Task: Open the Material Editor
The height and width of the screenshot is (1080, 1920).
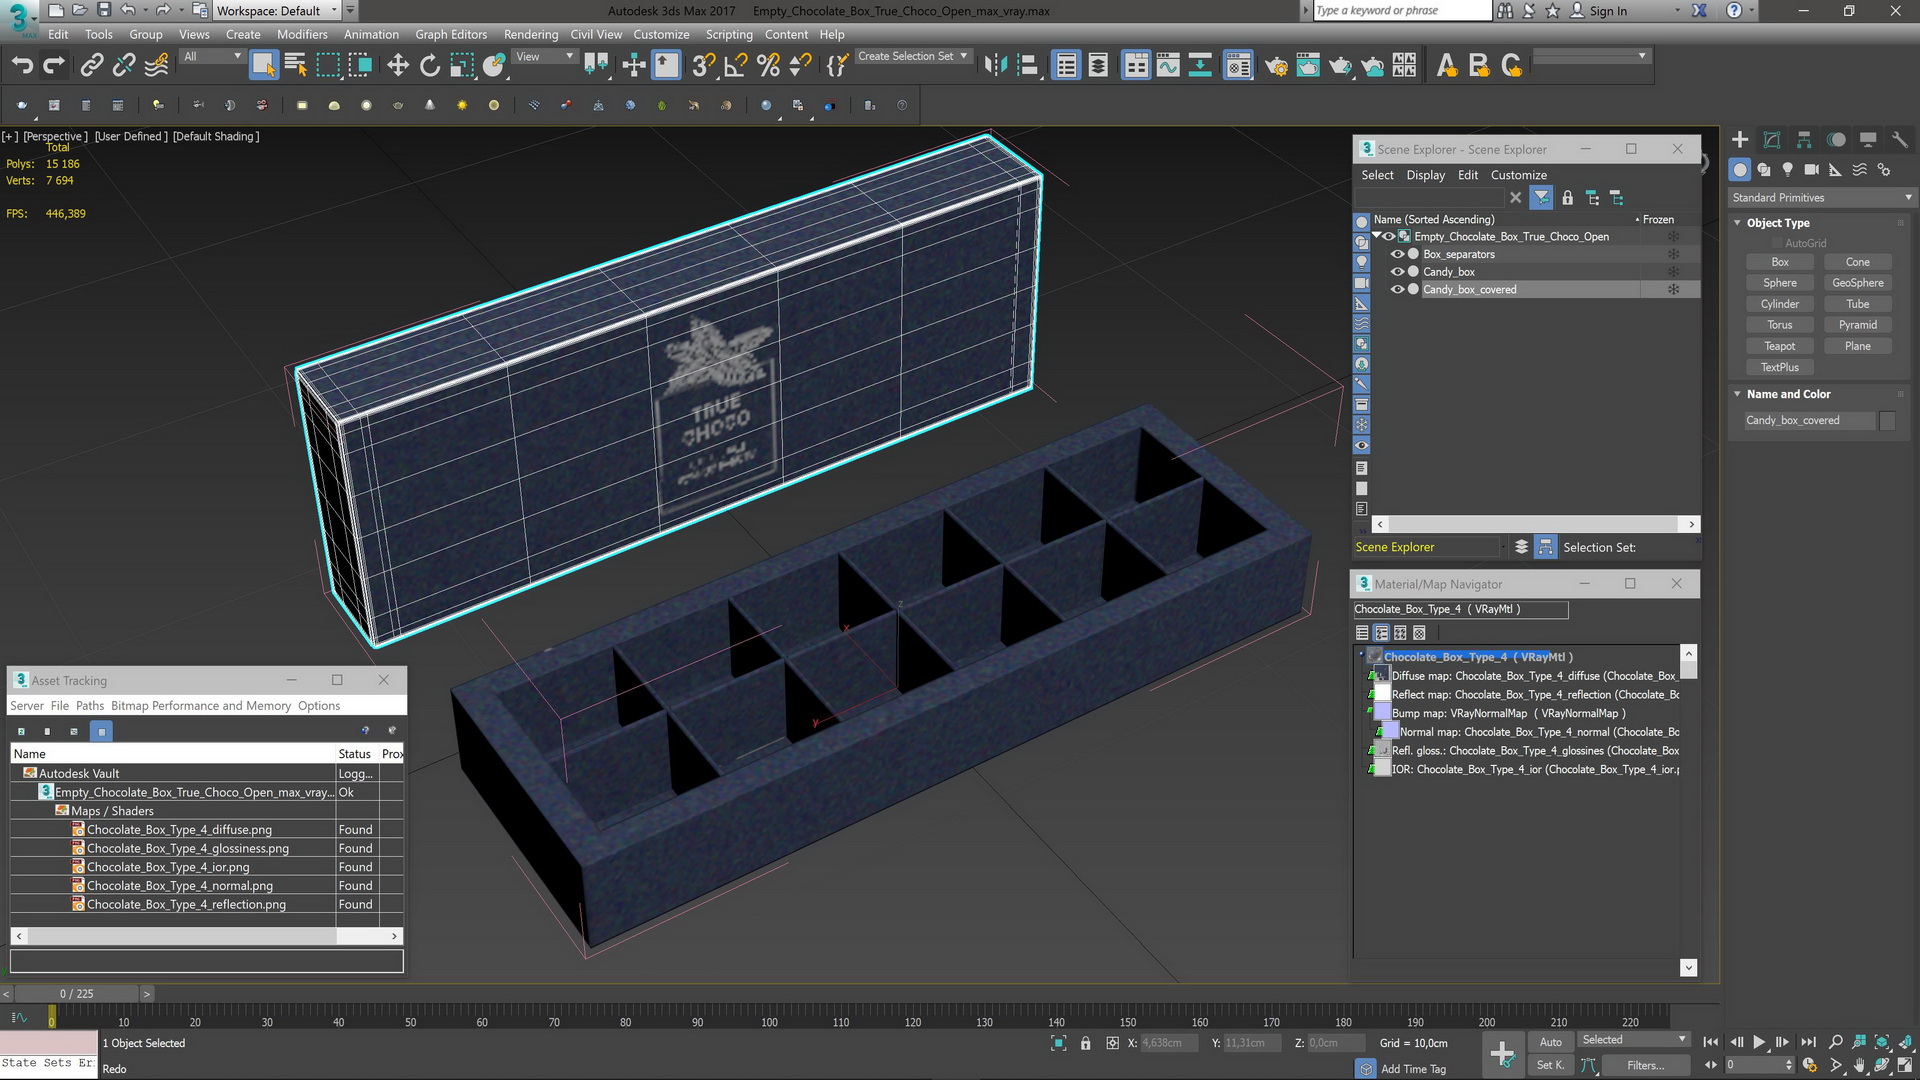Action: pyautogui.click(x=1238, y=66)
